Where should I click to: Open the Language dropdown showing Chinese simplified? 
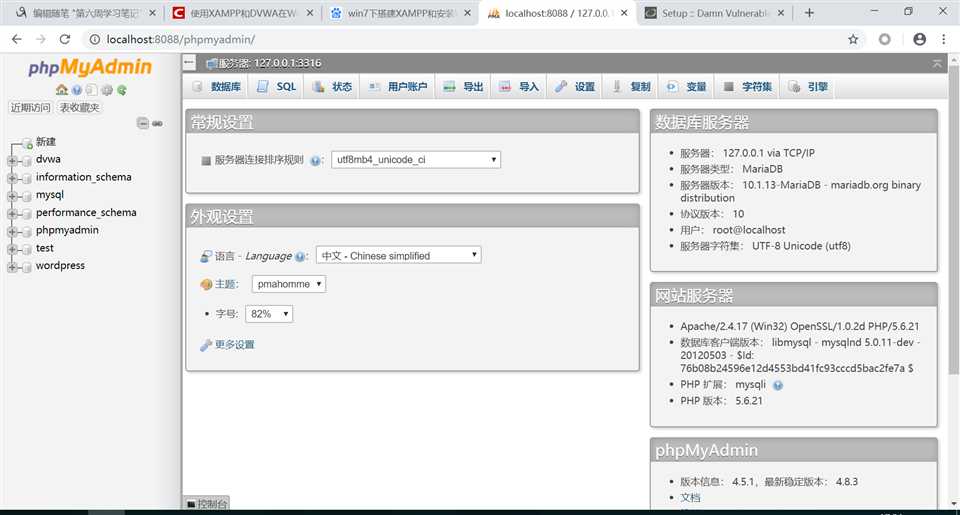(399, 255)
